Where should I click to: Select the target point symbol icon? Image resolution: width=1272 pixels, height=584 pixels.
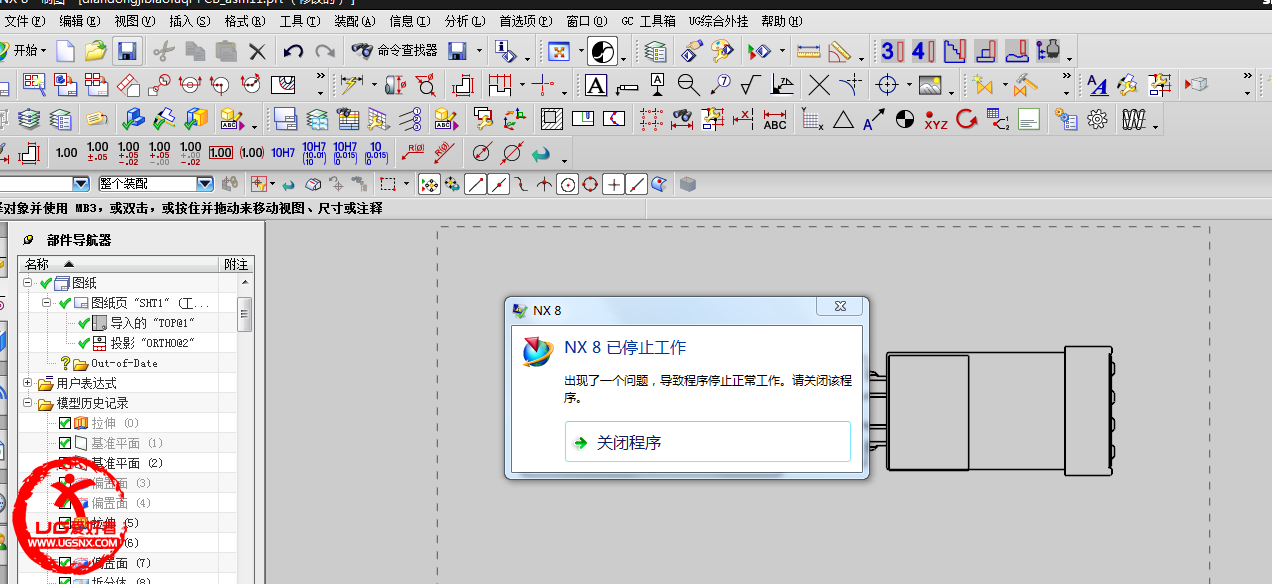click(x=887, y=85)
